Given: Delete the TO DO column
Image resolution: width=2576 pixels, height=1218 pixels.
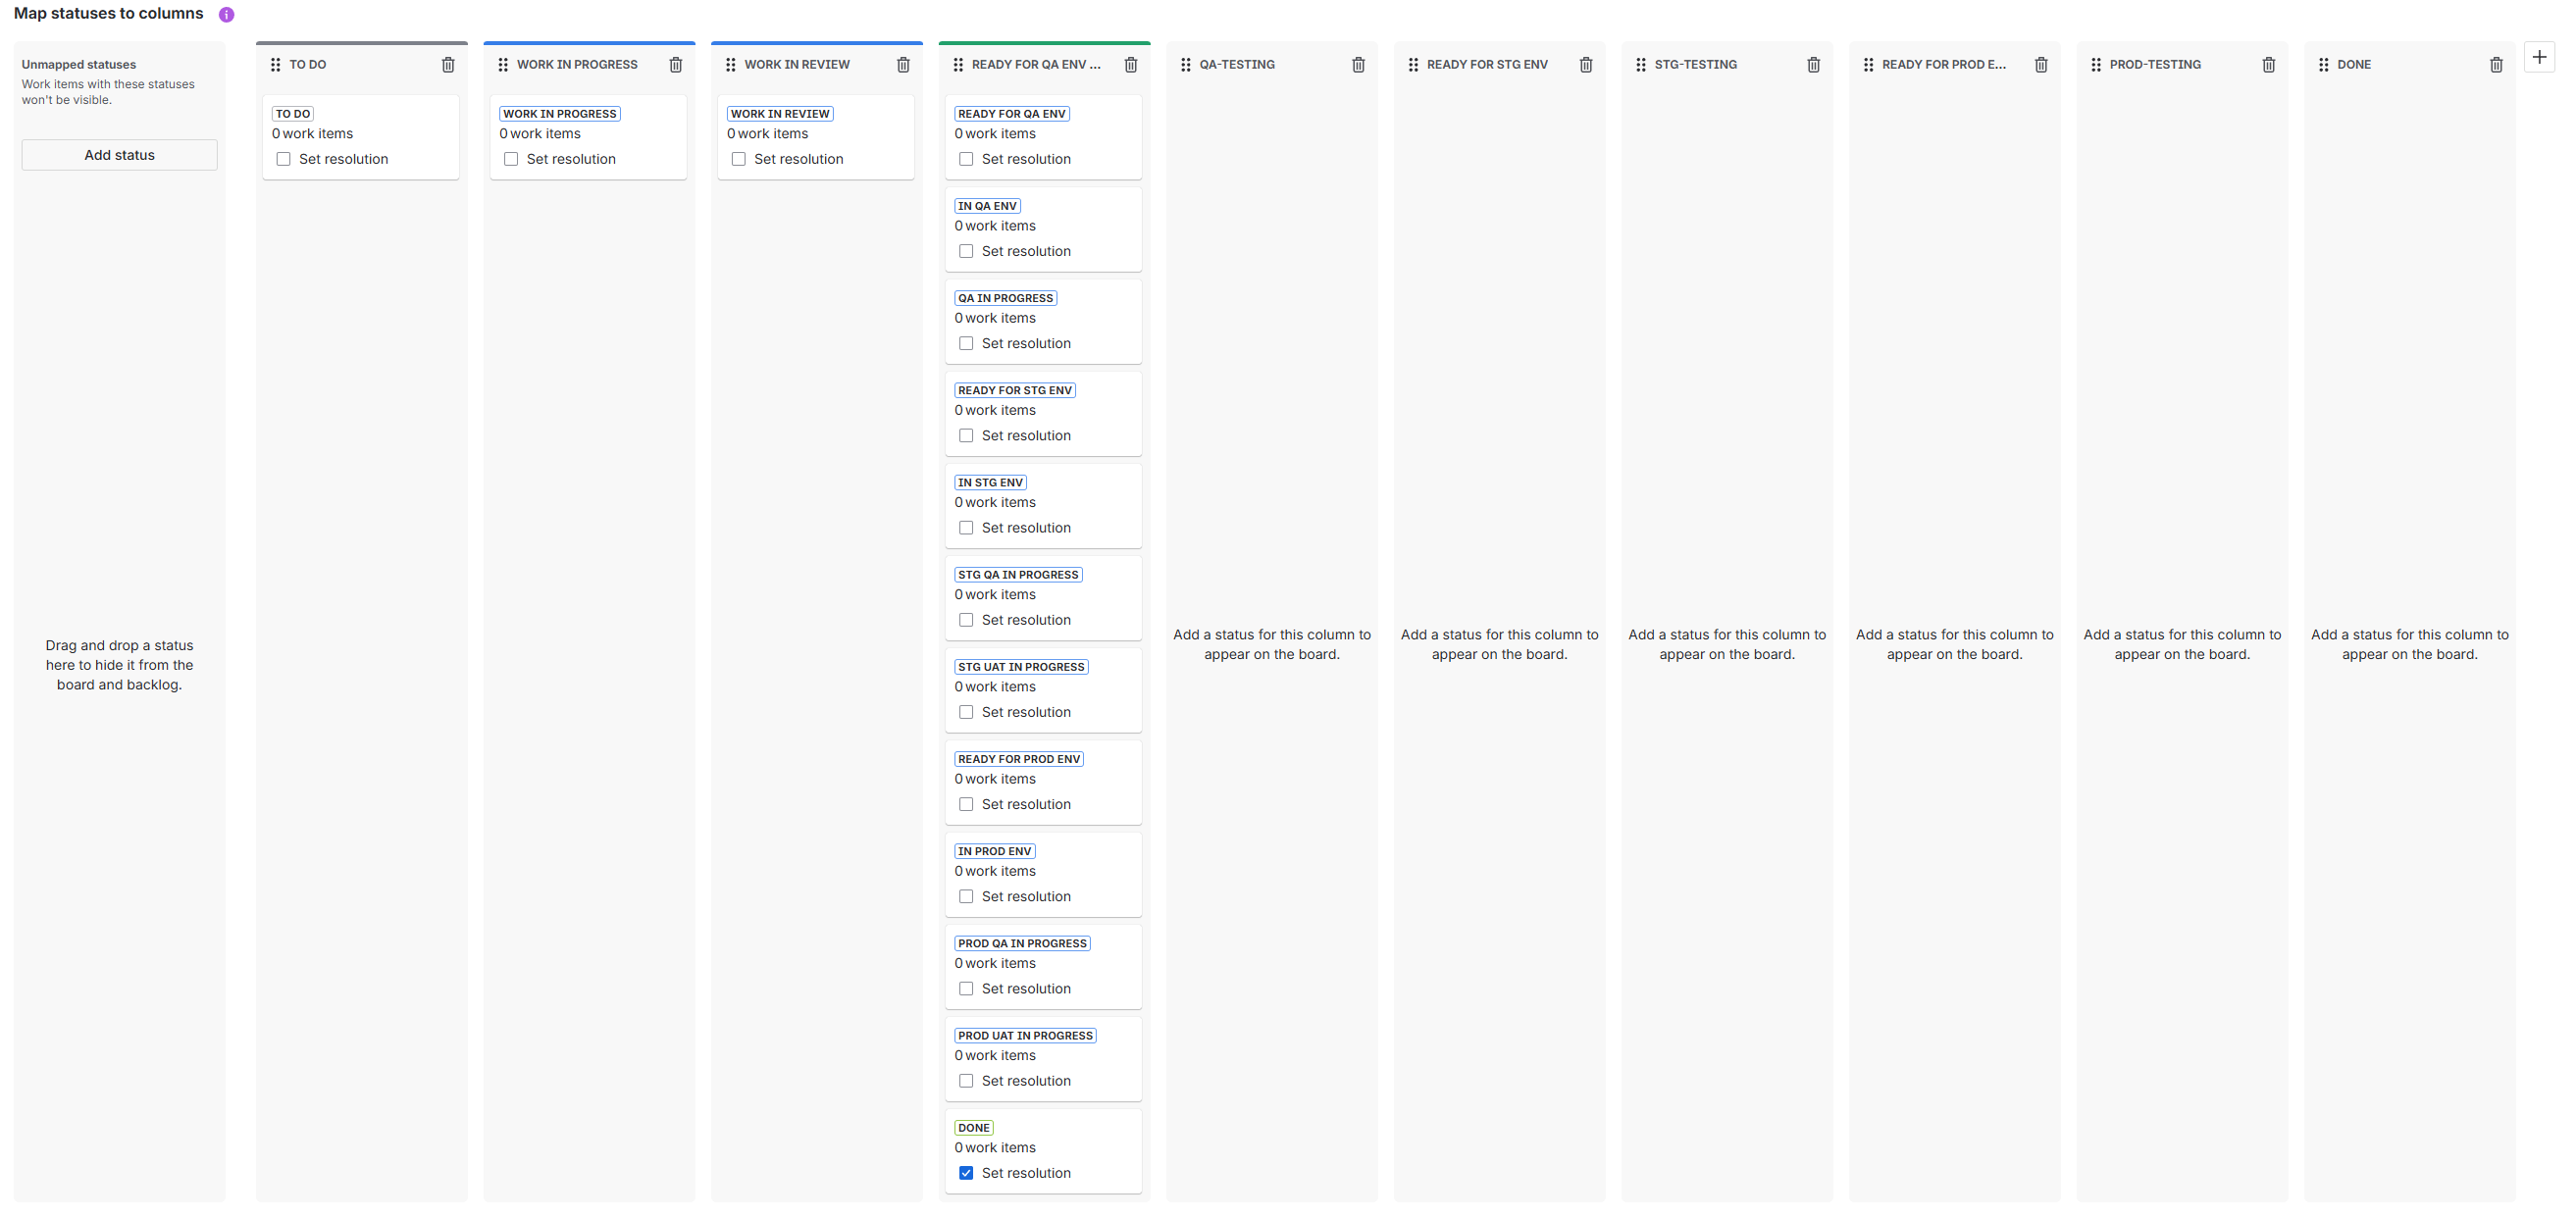Looking at the screenshot, I should tap(448, 65).
